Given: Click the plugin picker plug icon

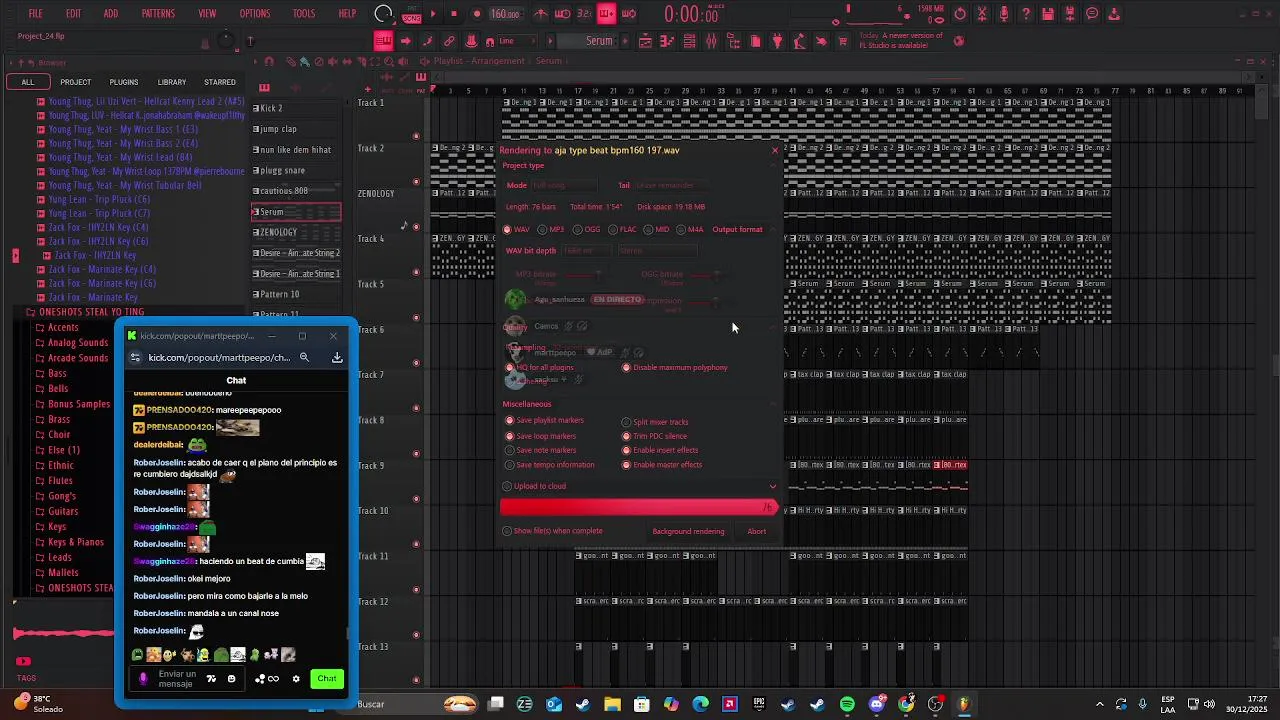Looking at the screenshot, I should click(777, 41).
